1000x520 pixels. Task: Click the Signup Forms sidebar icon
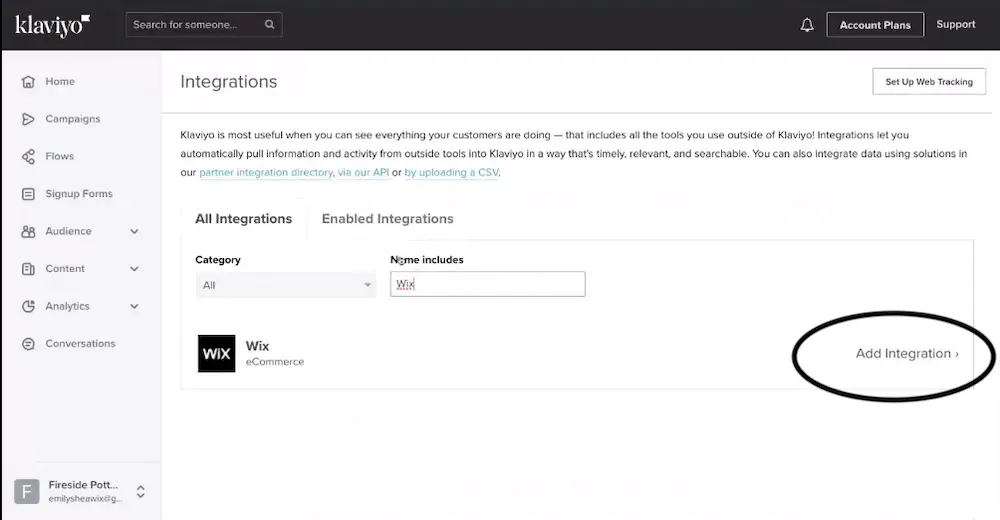coord(28,194)
